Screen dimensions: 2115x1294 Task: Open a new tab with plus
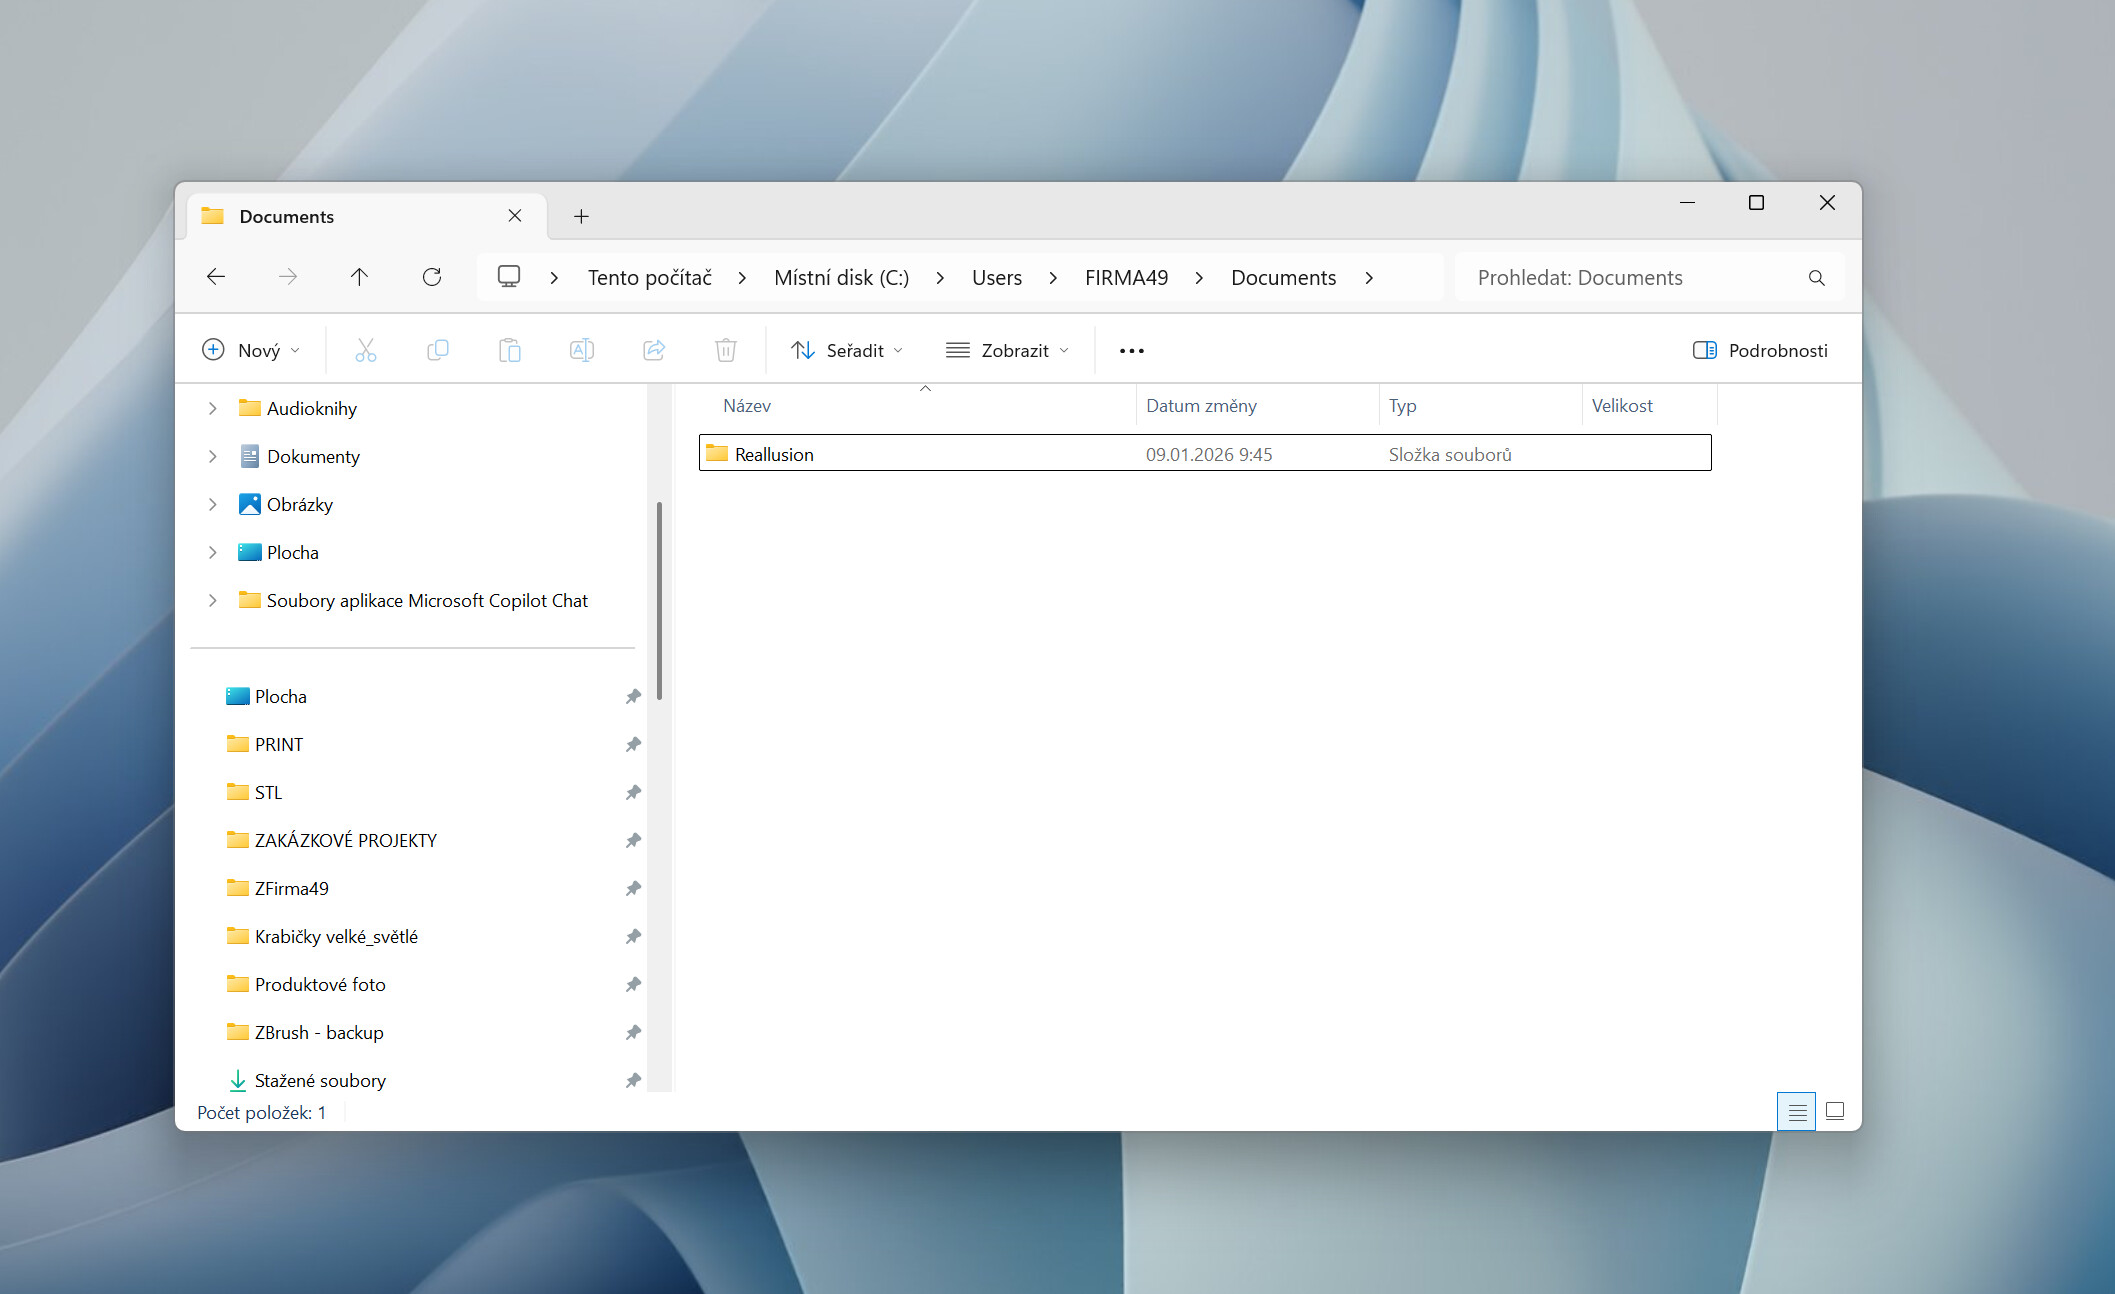(x=581, y=216)
